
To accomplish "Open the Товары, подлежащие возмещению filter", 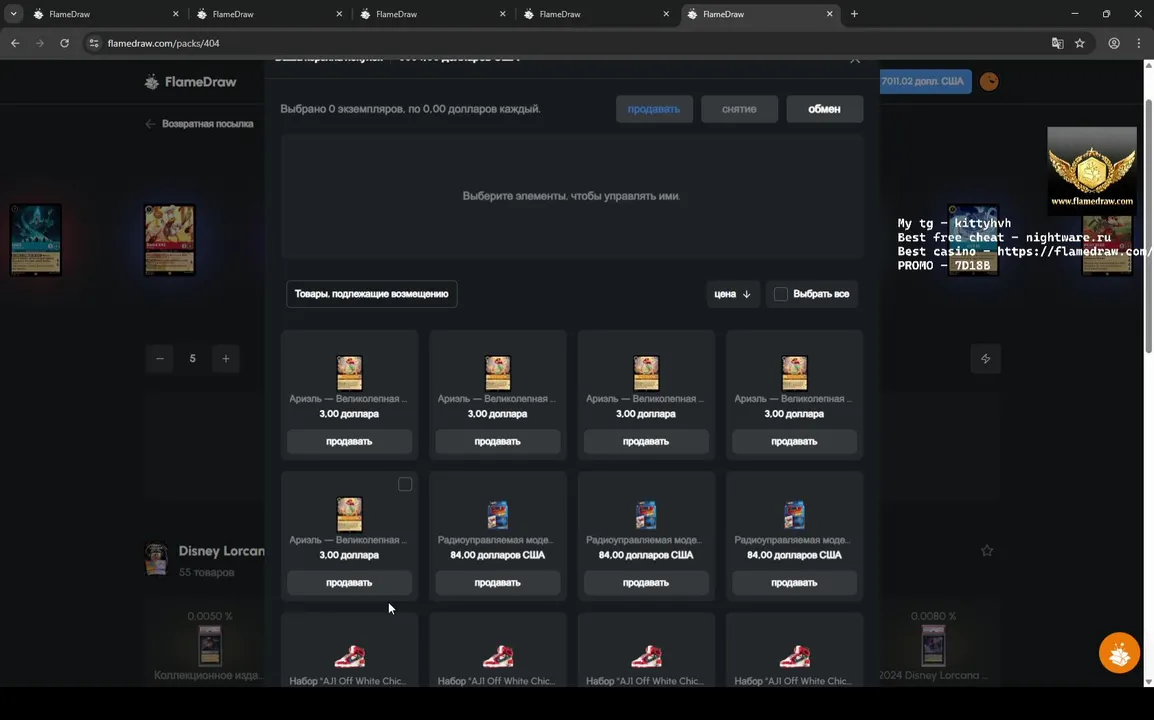I will coord(372,294).
